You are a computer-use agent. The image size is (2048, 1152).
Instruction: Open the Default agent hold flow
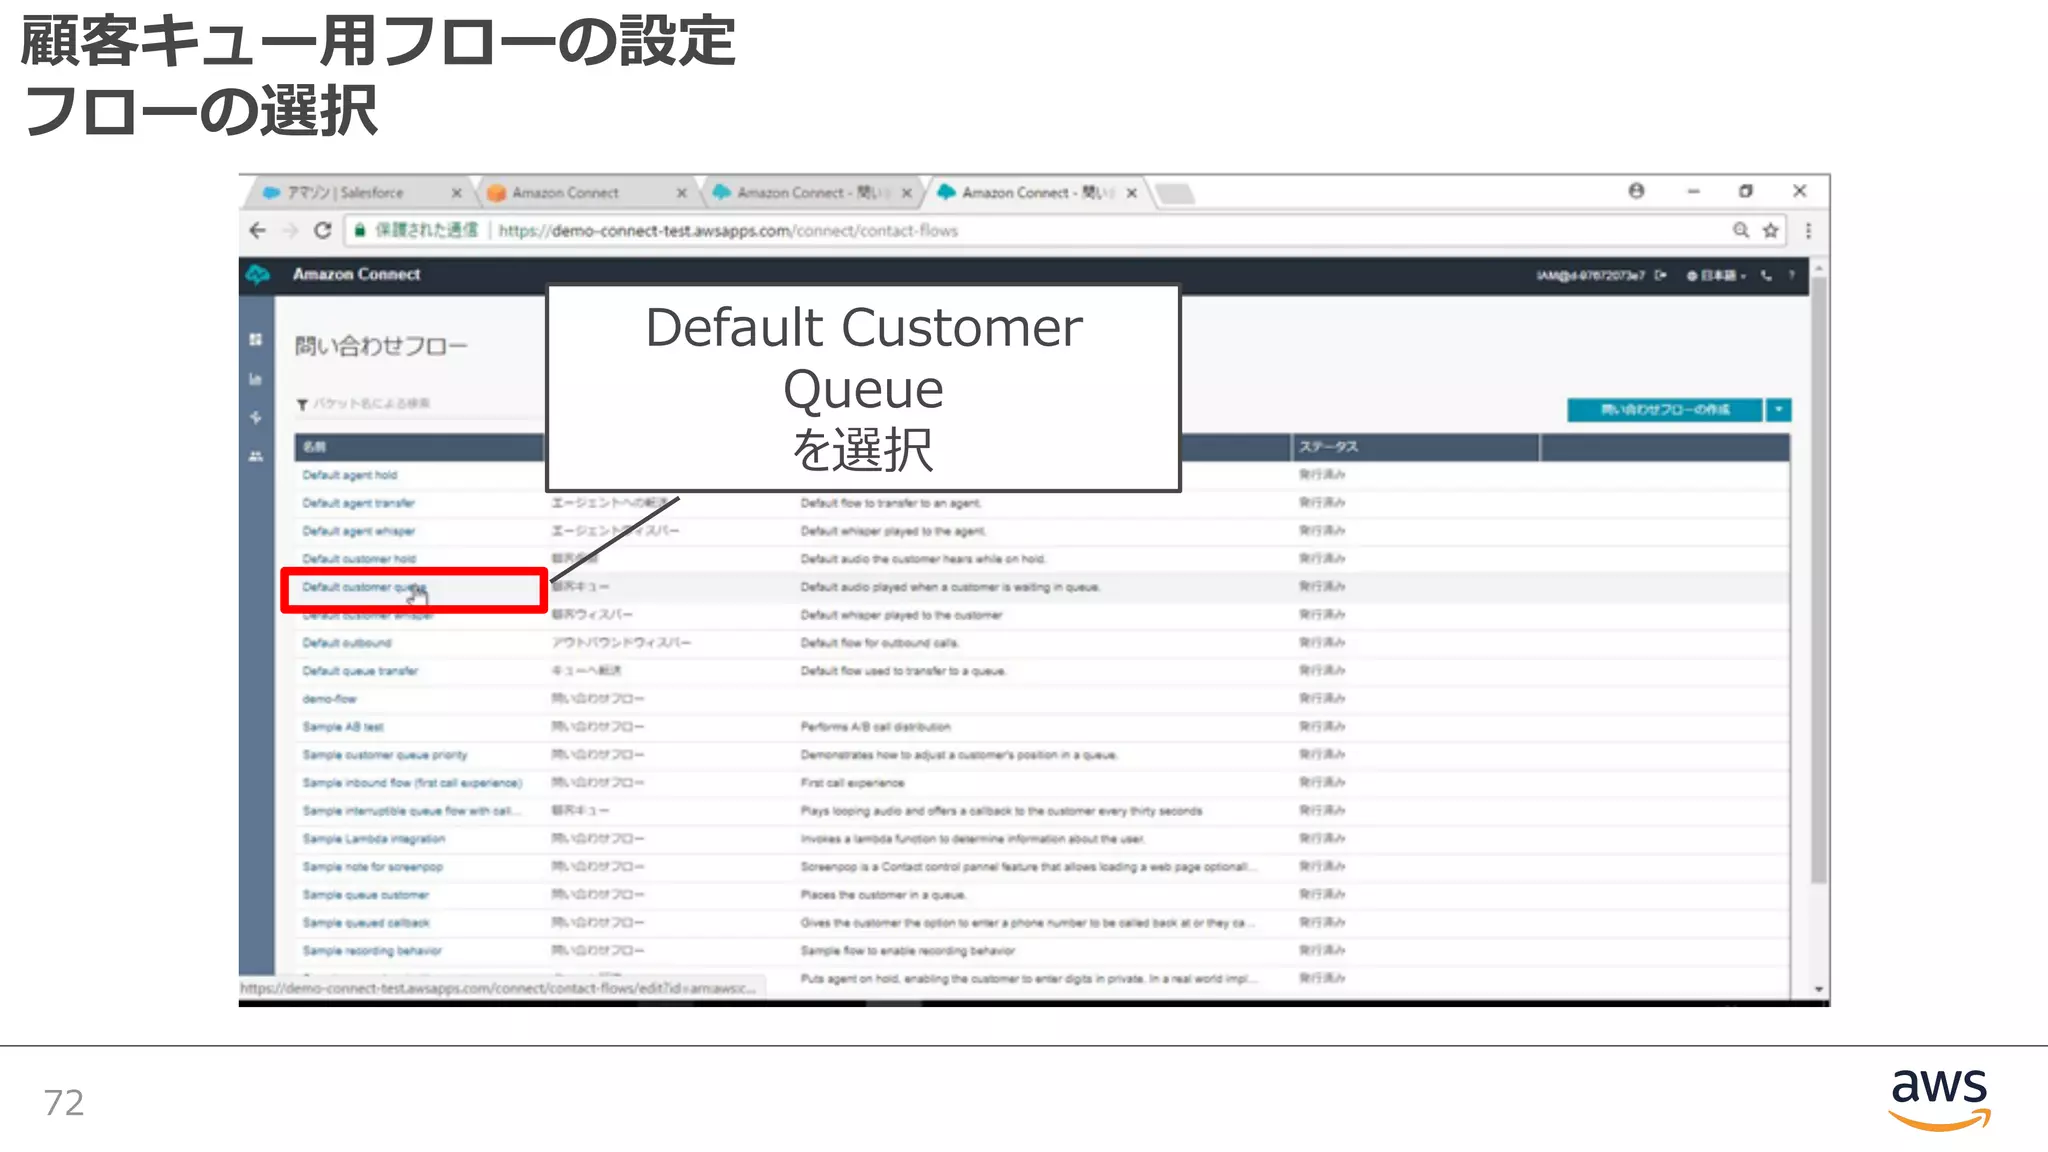point(350,475)
